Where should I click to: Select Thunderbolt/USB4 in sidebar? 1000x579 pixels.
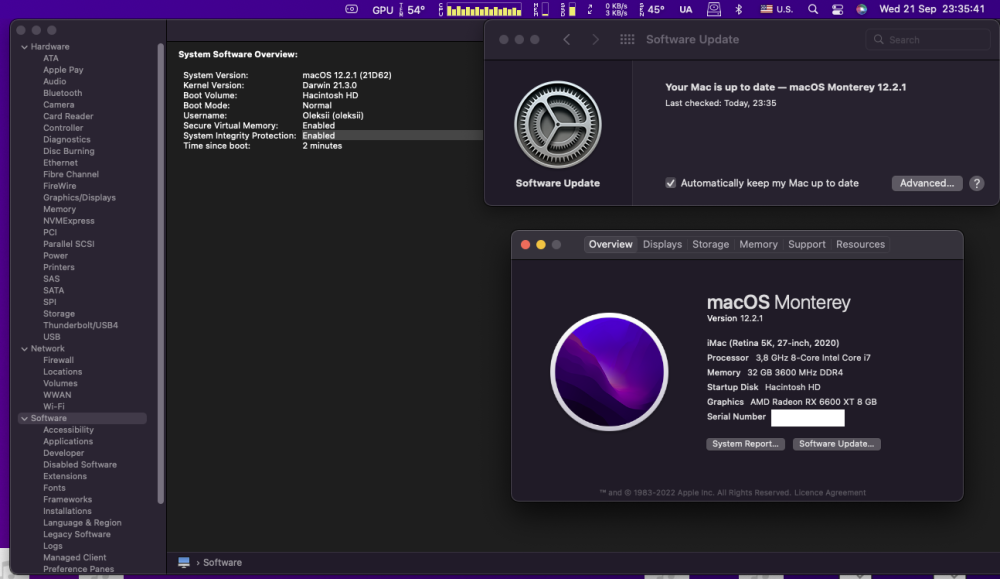coord(80,325)
